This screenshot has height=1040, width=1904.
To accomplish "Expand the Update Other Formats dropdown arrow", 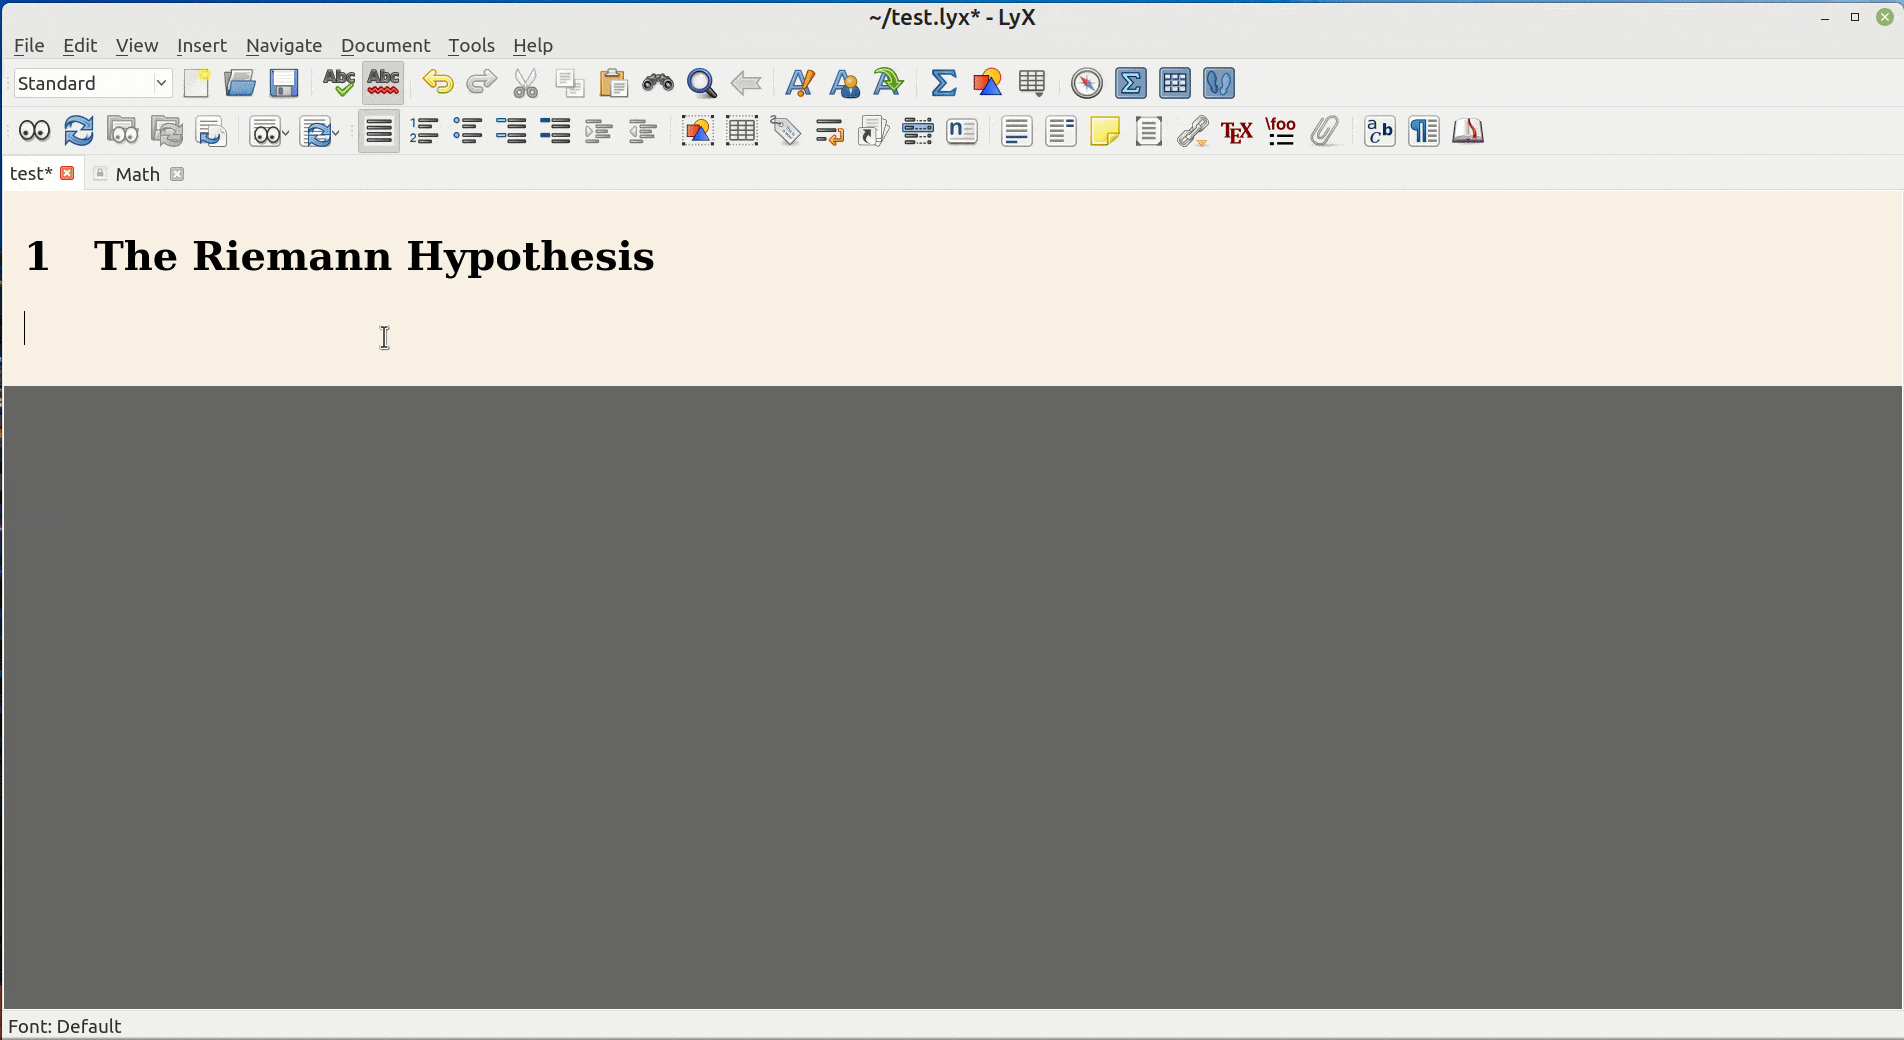I will tap(335, 131).
